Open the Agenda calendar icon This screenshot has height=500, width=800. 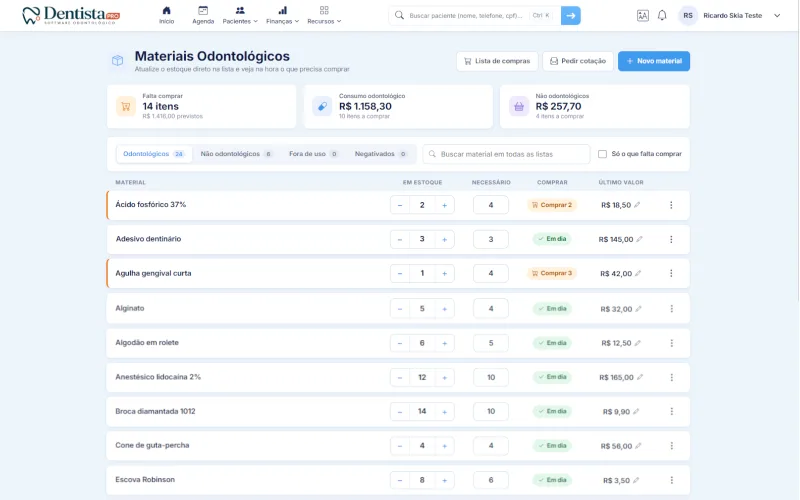(x=203, y=15)
